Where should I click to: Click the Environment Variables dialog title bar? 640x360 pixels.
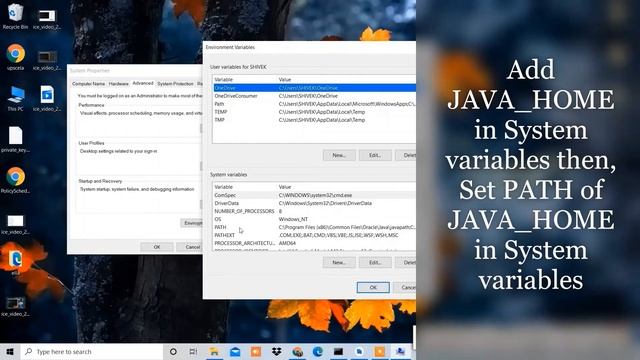309,47
